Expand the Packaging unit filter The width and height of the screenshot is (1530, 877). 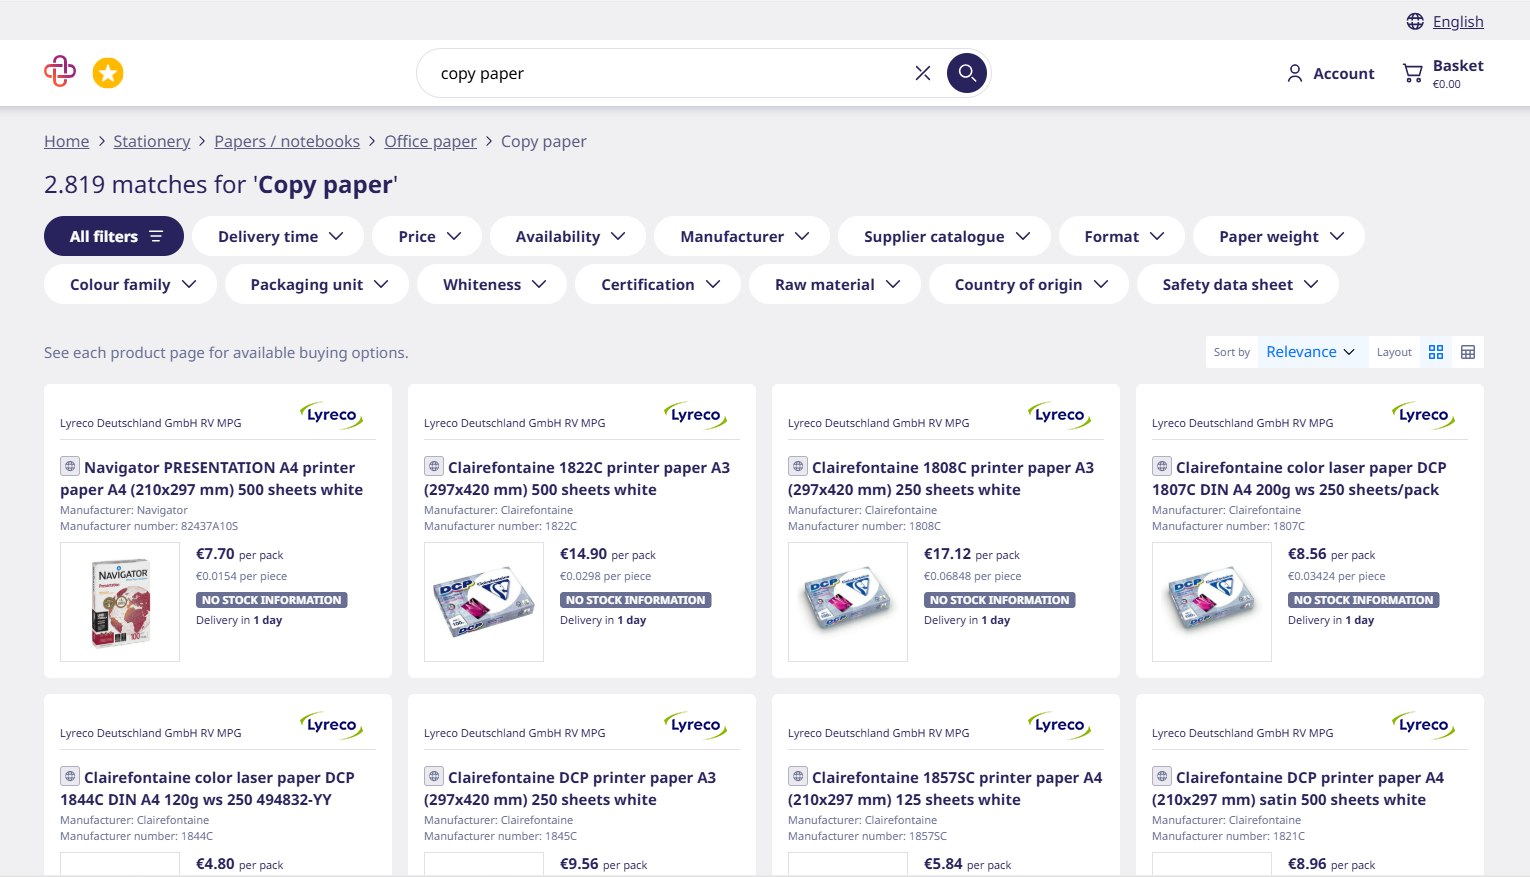pos(317,284)
